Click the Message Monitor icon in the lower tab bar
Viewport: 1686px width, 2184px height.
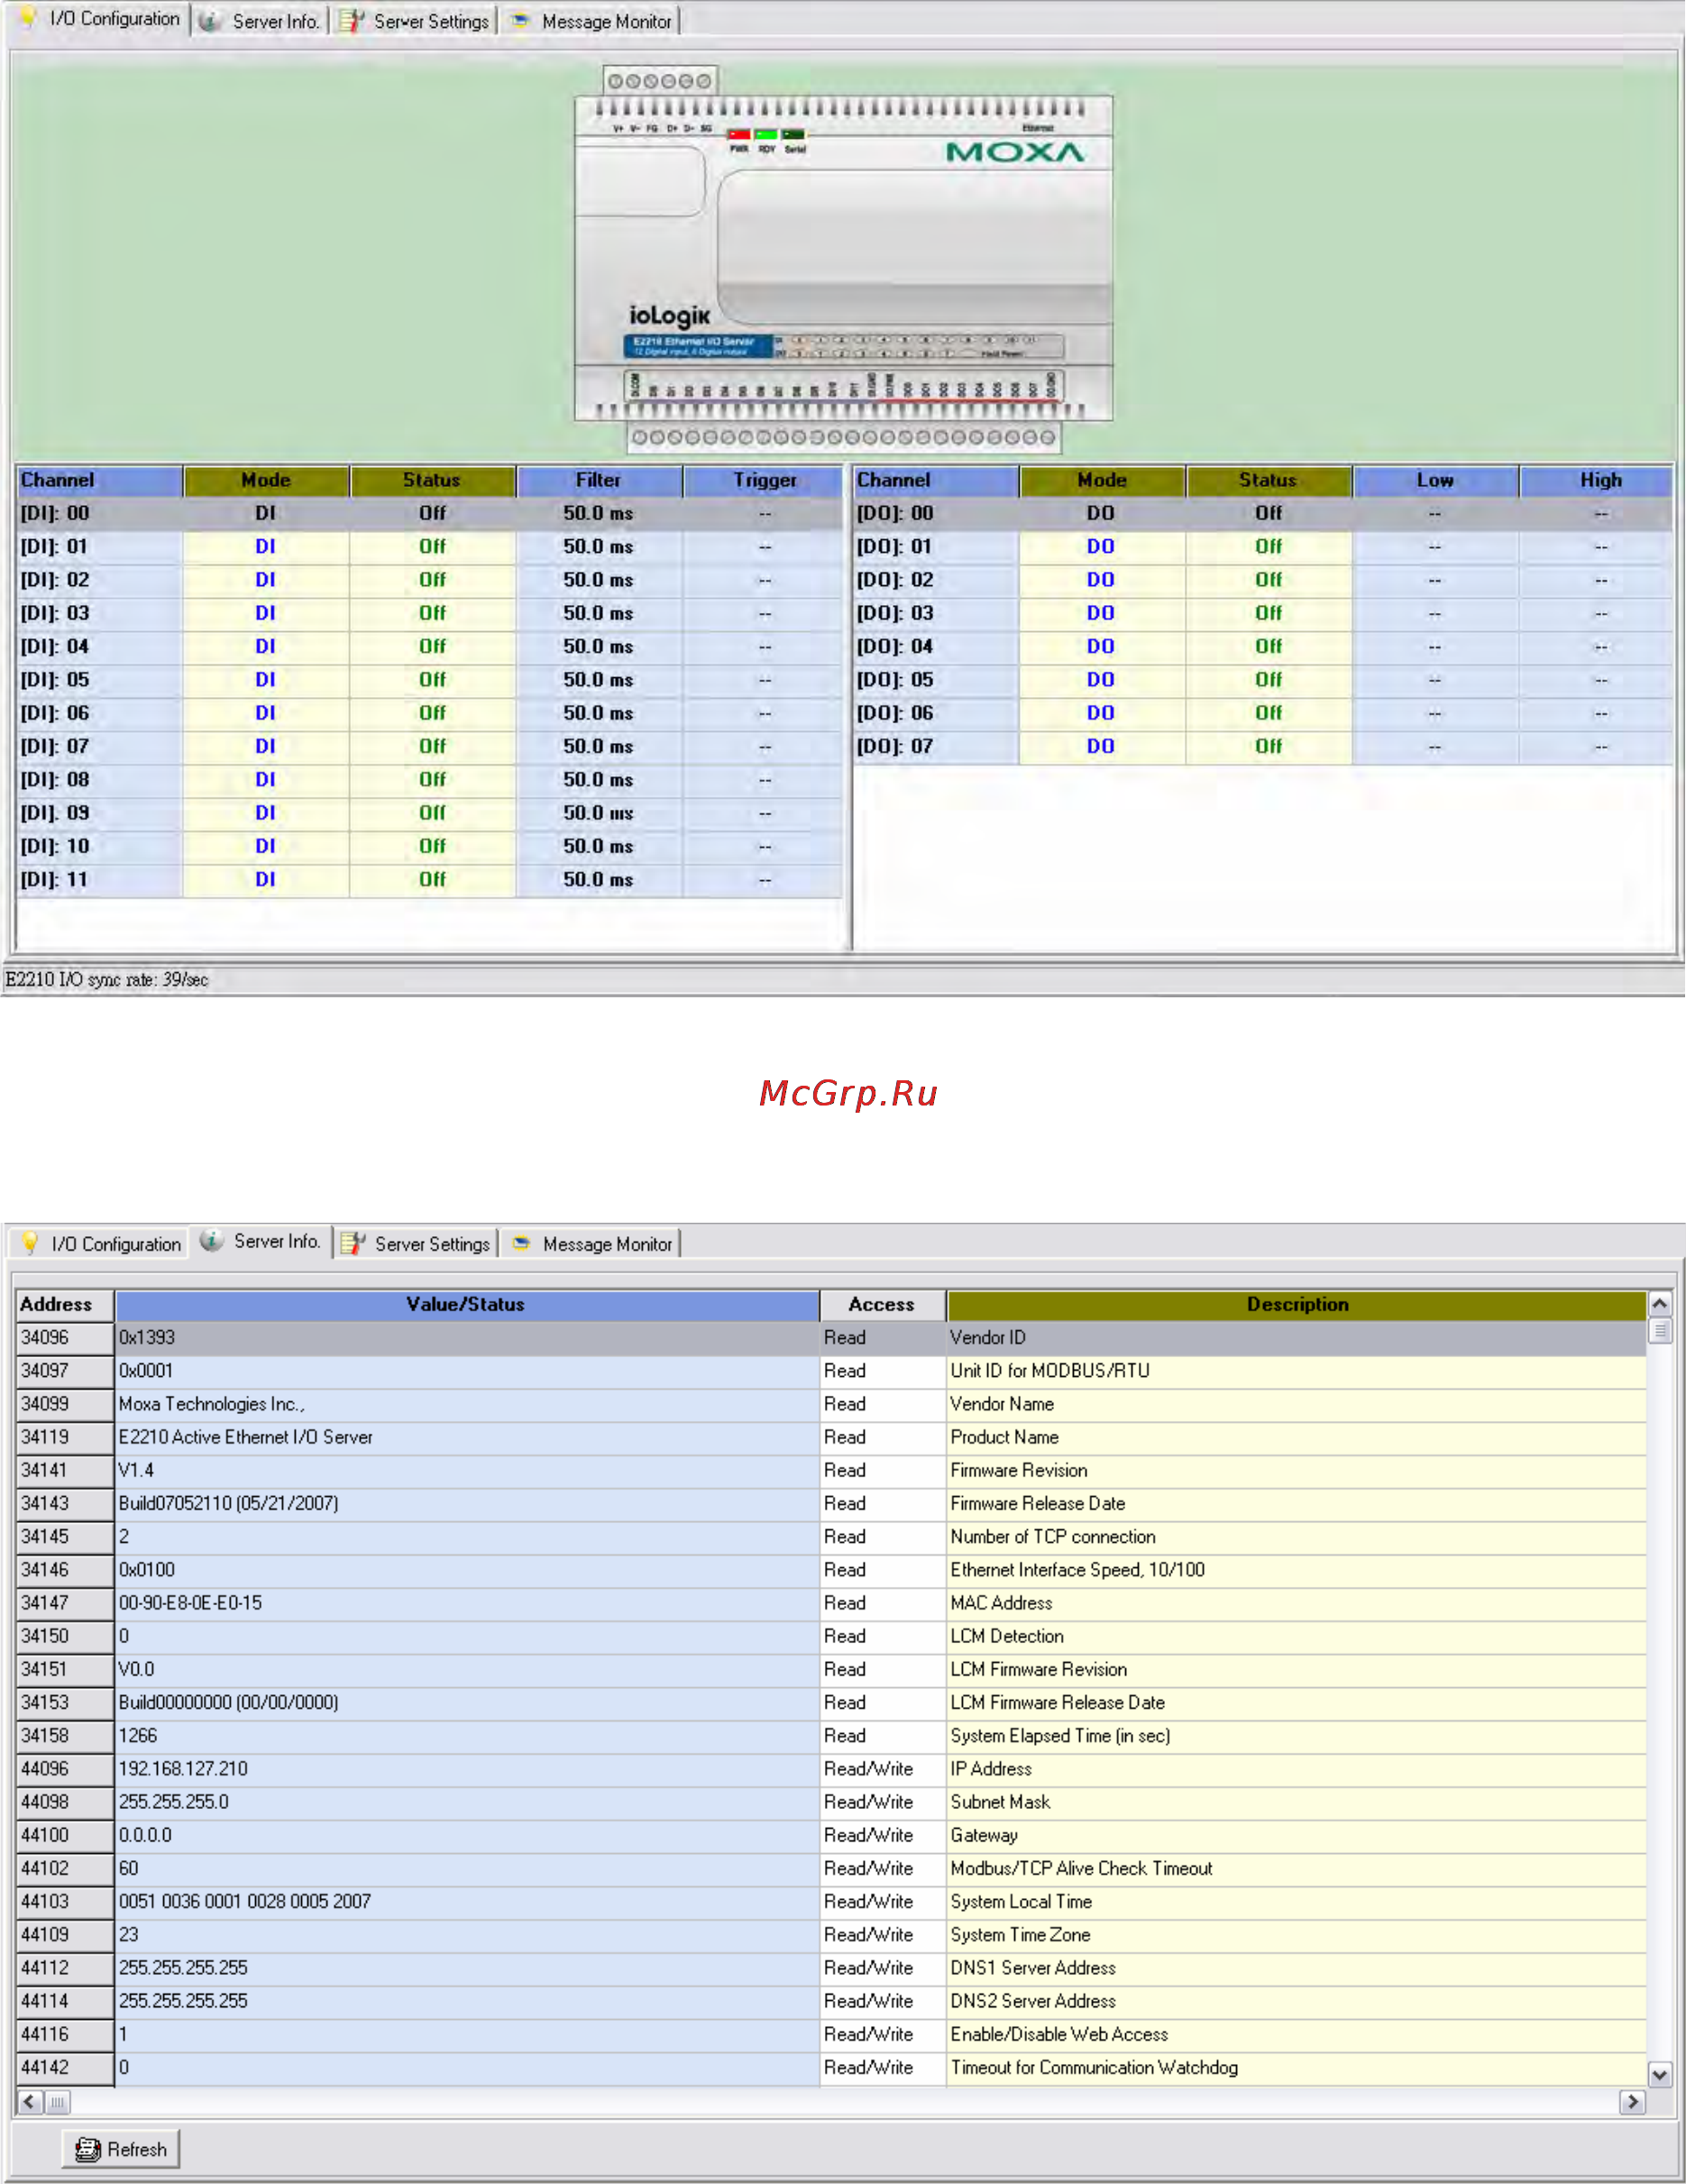pyautogui.click(x=521, y=1243)
